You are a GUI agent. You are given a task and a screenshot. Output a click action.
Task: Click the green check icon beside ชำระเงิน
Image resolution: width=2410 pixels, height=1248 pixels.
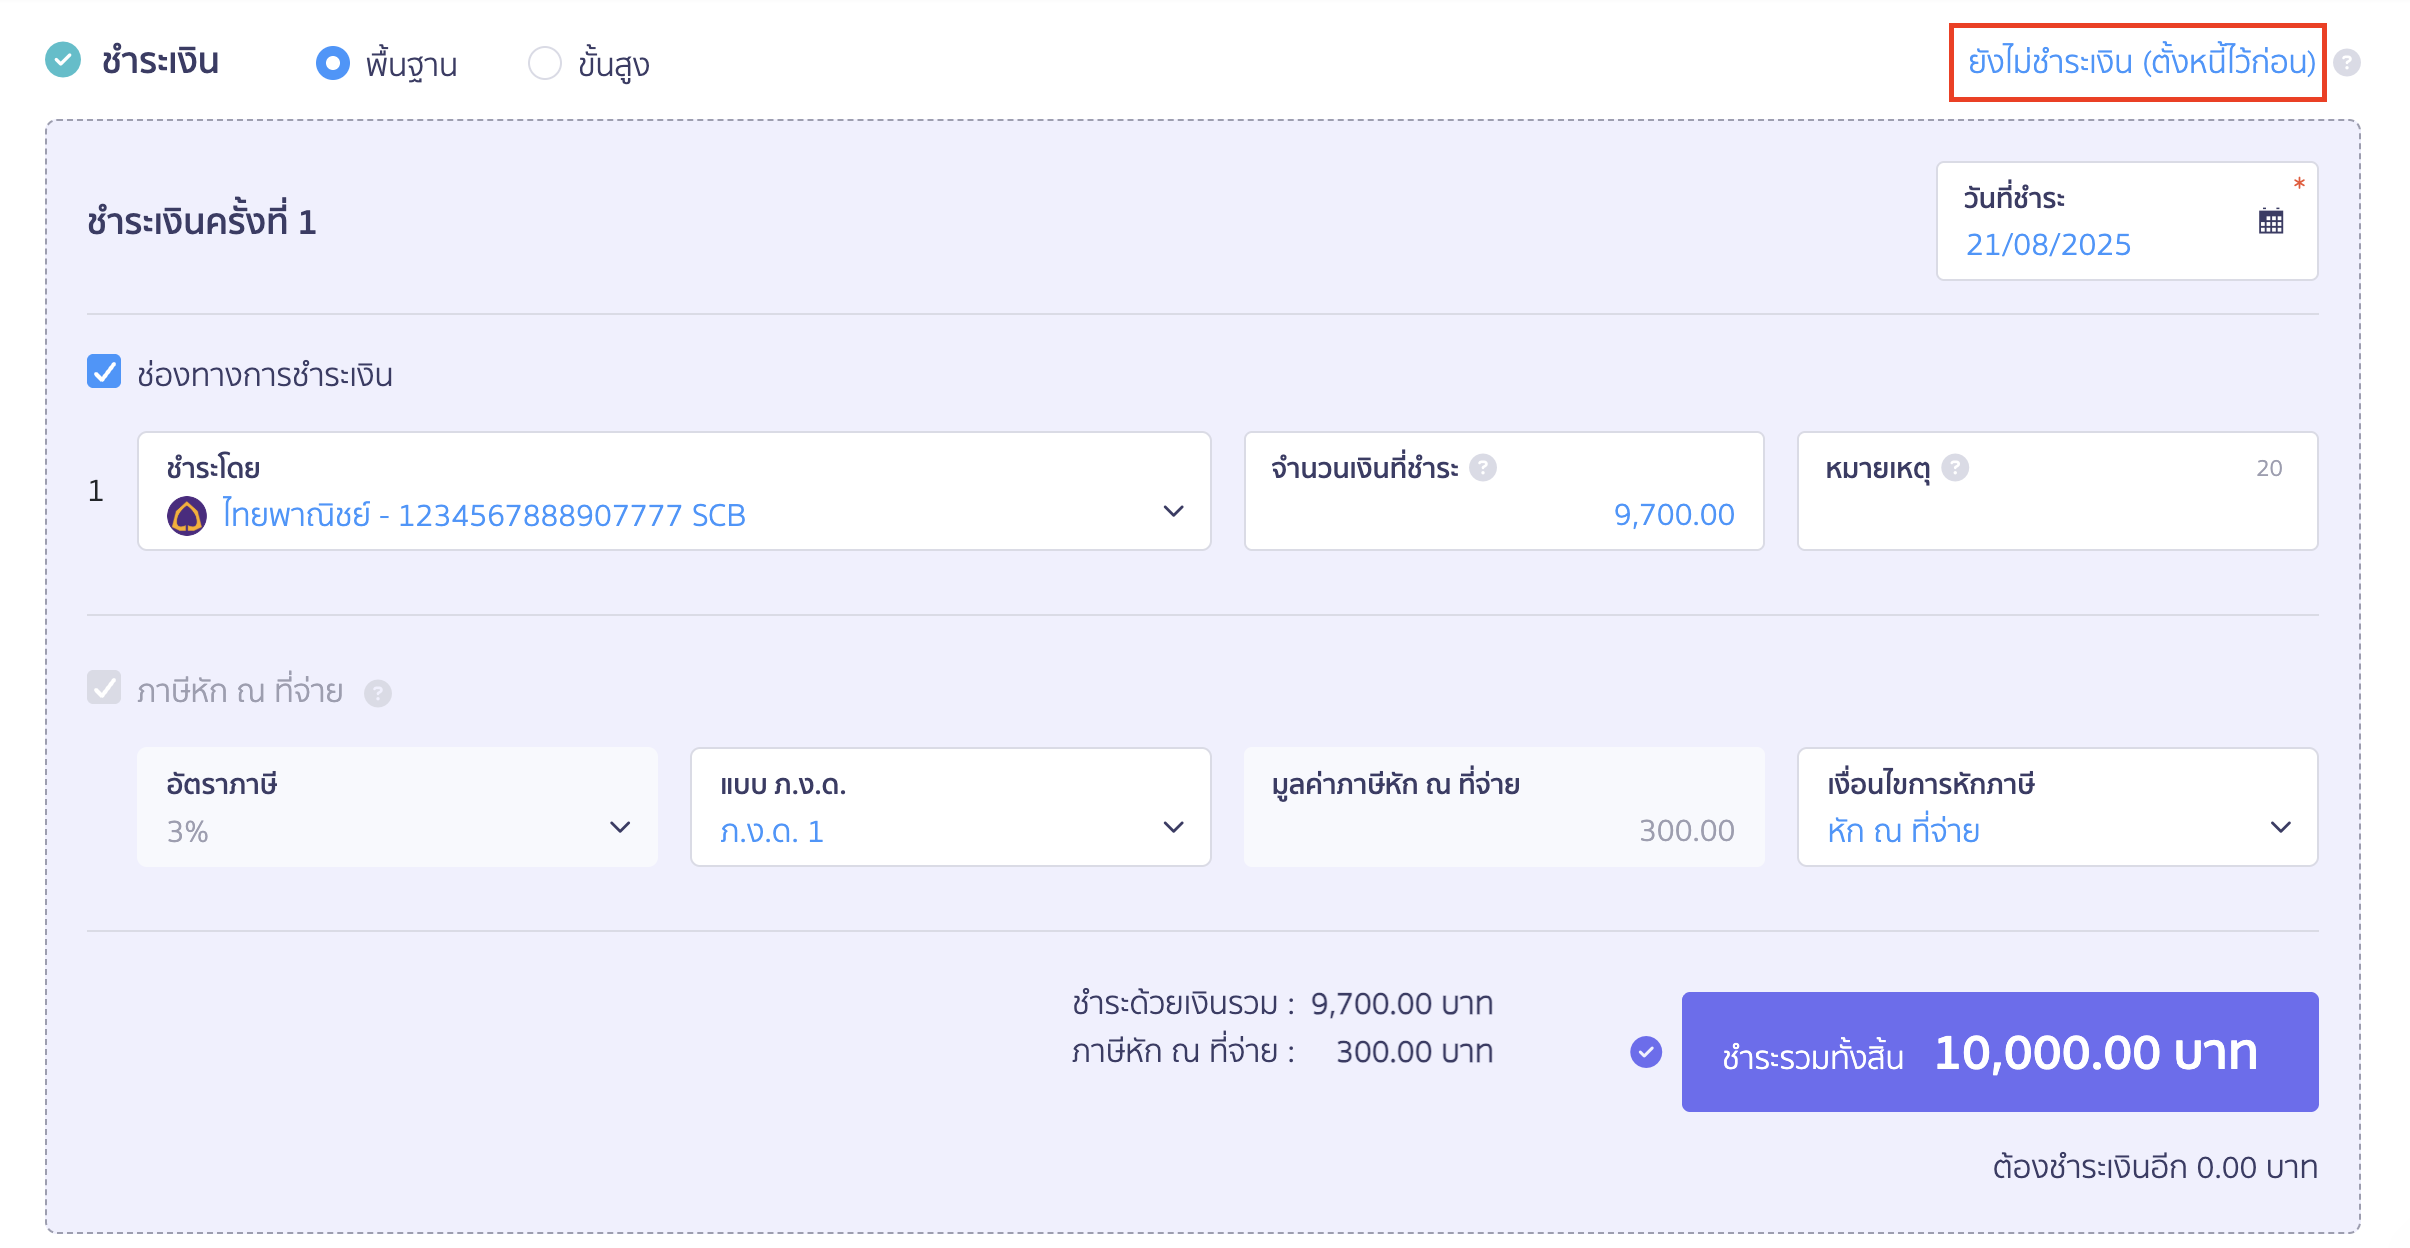pyautogui.click(x=63, y=60)
